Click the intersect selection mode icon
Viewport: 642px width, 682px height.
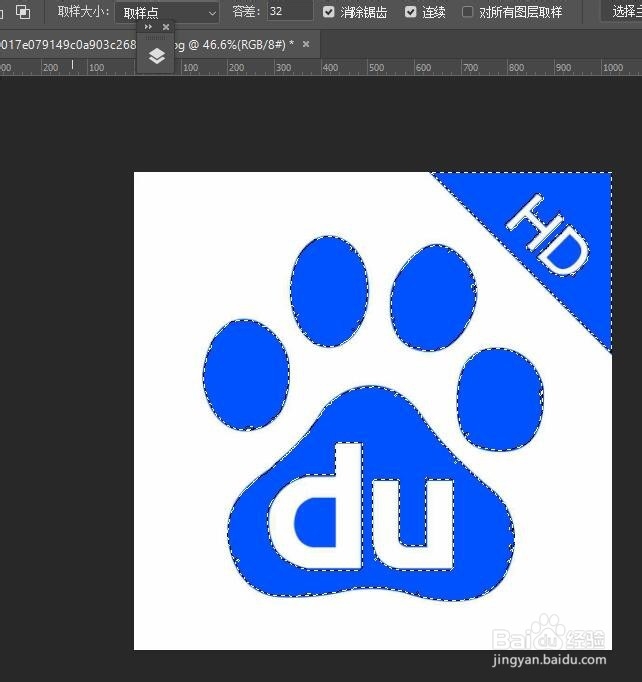23,12
